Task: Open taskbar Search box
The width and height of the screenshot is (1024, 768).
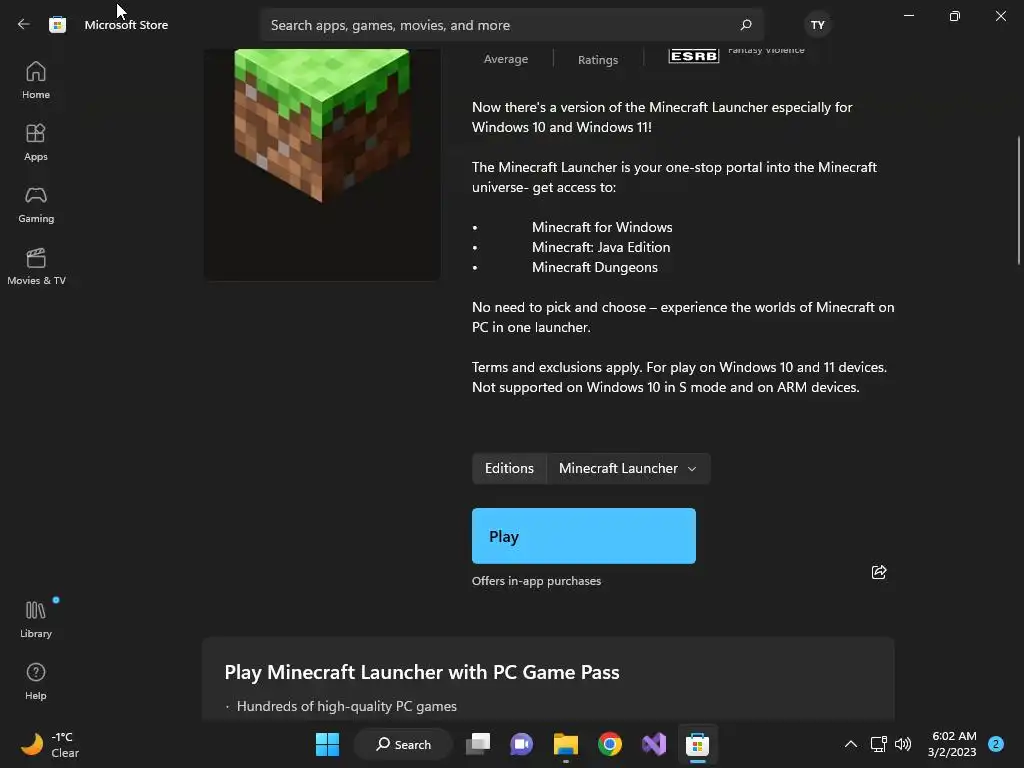Action: (404, 744)
